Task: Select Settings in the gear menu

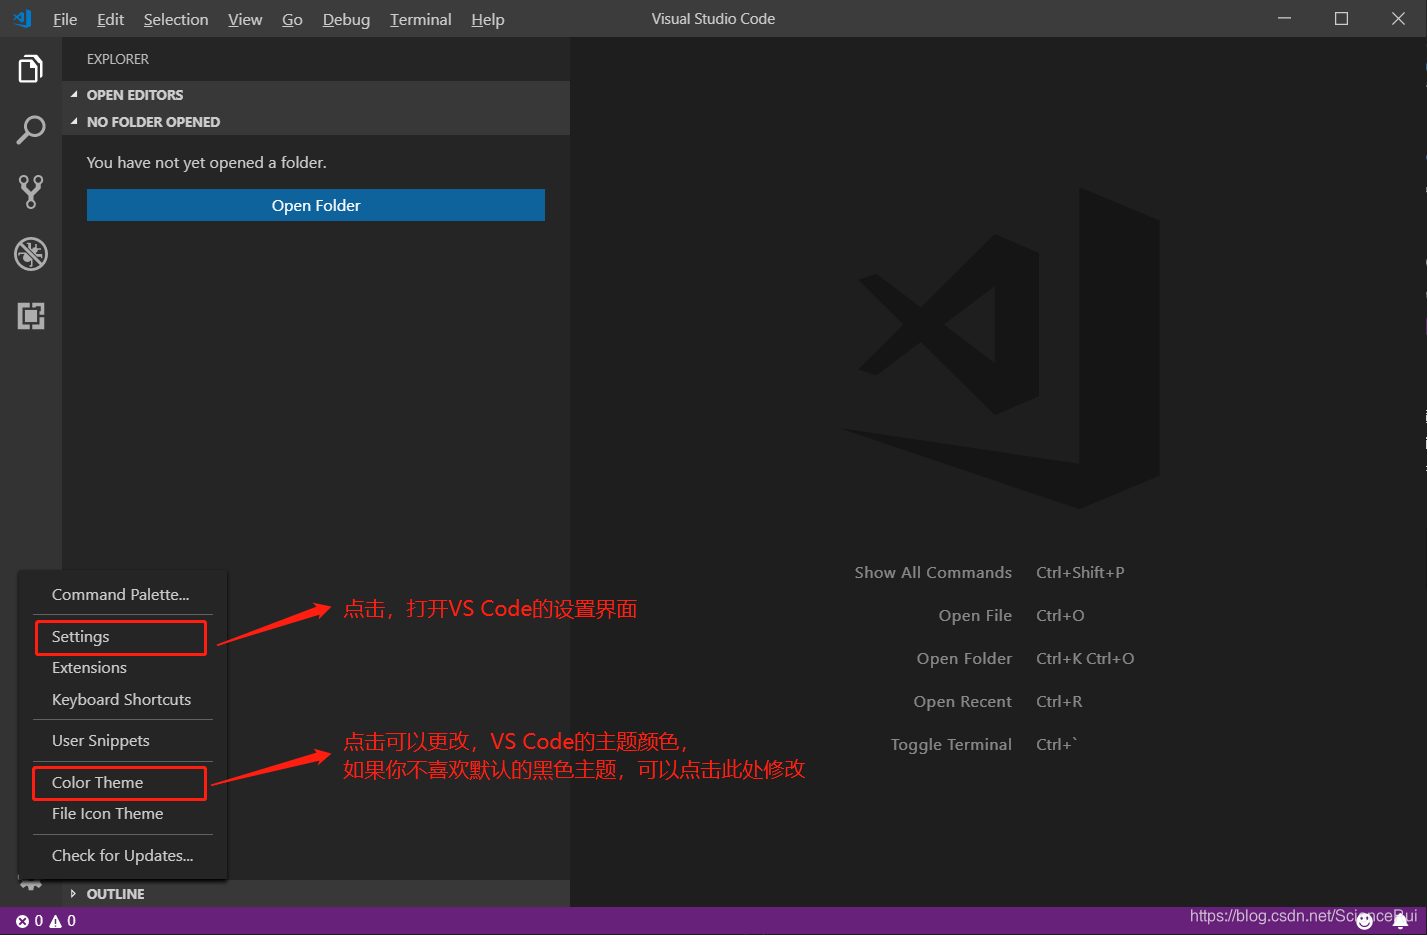Action: click(123, 637)
